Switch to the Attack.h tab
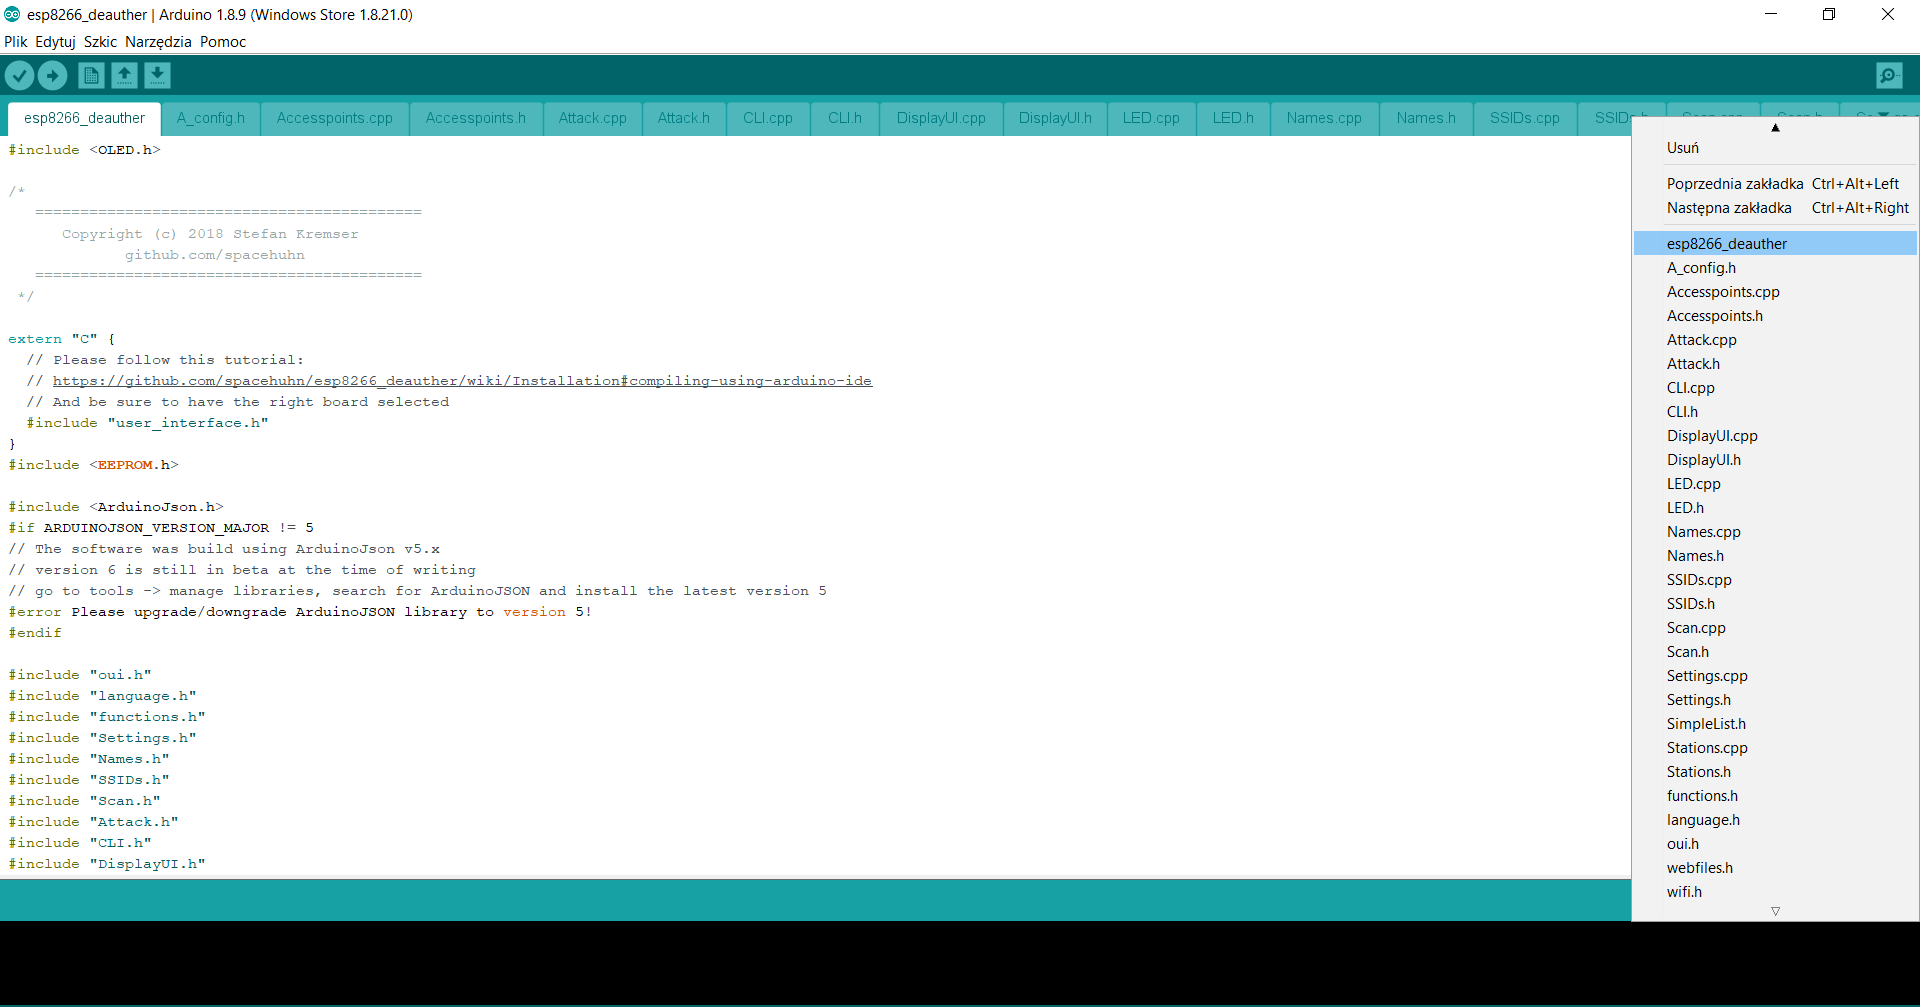The width and height of the screenshot is (1921, 1007). pos(684,118)
